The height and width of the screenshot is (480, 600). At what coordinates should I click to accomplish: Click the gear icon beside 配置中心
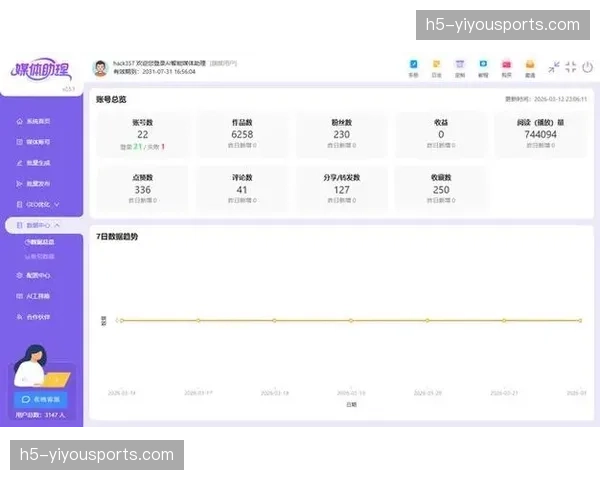[x=20, y=276]
